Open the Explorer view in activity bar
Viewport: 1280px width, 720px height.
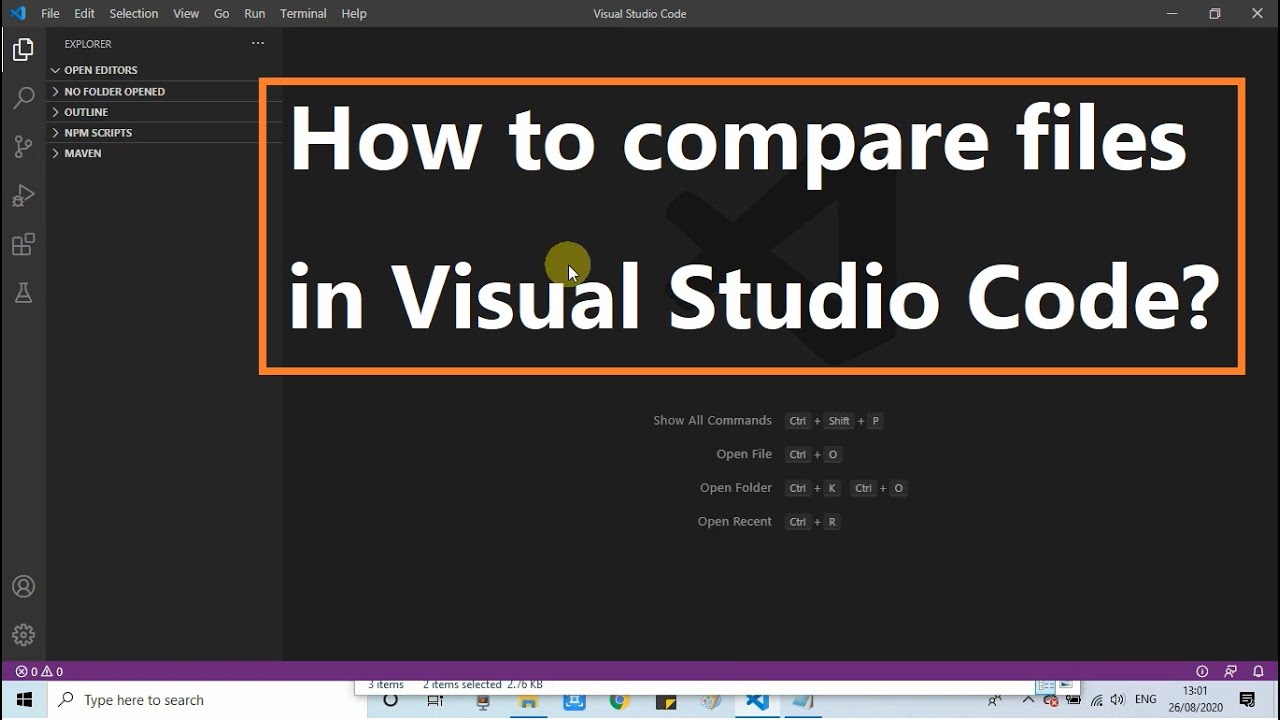[x=23, y=49]
